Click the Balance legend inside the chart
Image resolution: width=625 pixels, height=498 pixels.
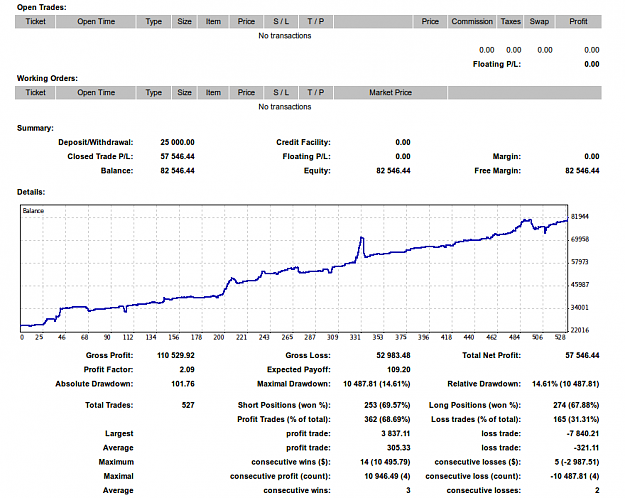(x=33, y=211)
